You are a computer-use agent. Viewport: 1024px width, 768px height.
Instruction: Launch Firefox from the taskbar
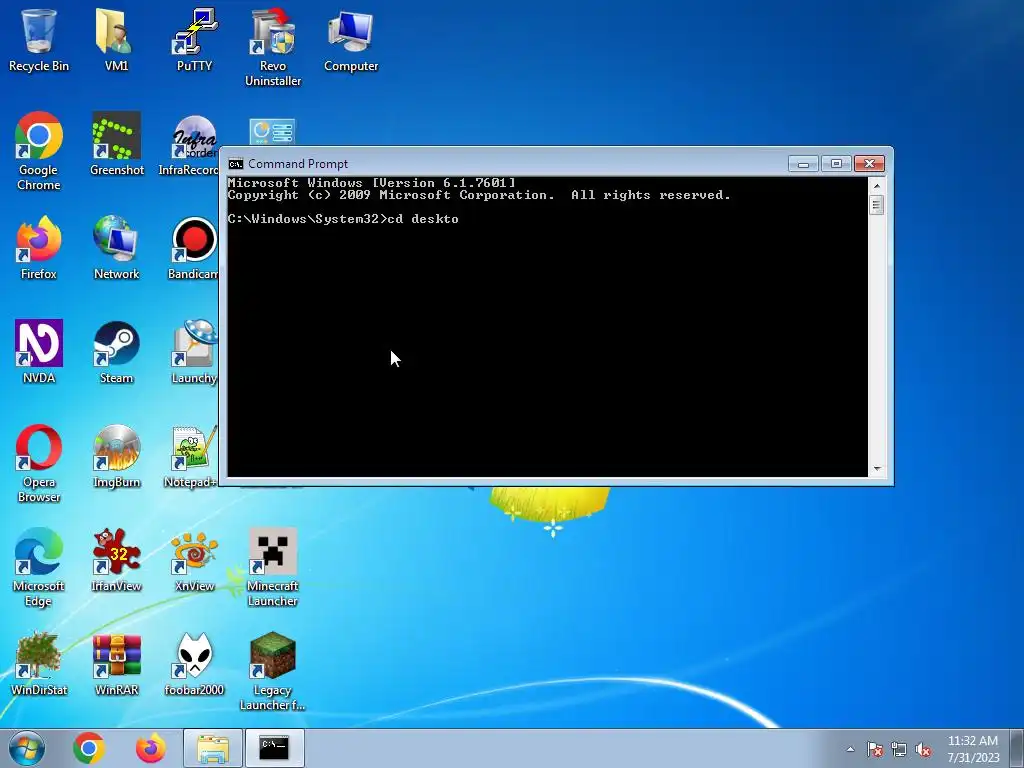(x=150, y=748)
